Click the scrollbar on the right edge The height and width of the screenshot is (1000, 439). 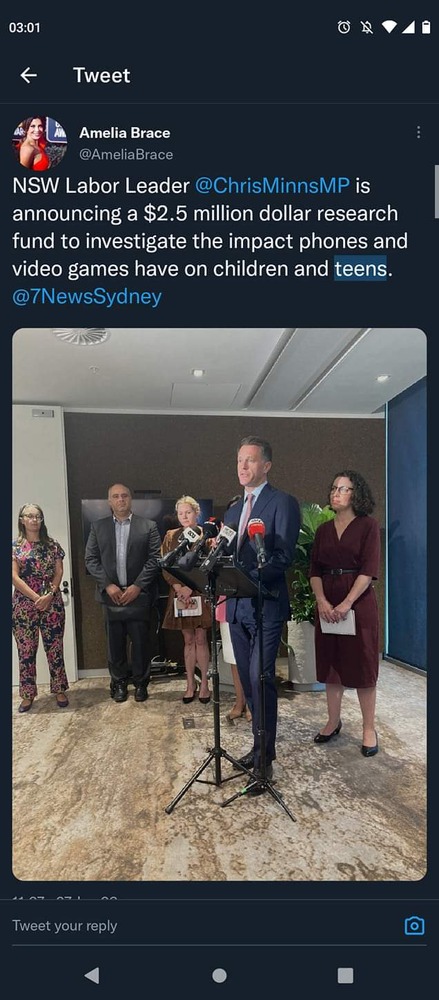(436, 191)
